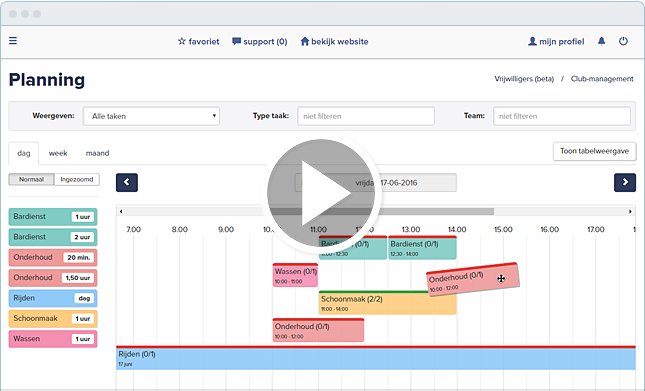Open the Type taak filter field
Screen dimensions: 645x391
366,116
